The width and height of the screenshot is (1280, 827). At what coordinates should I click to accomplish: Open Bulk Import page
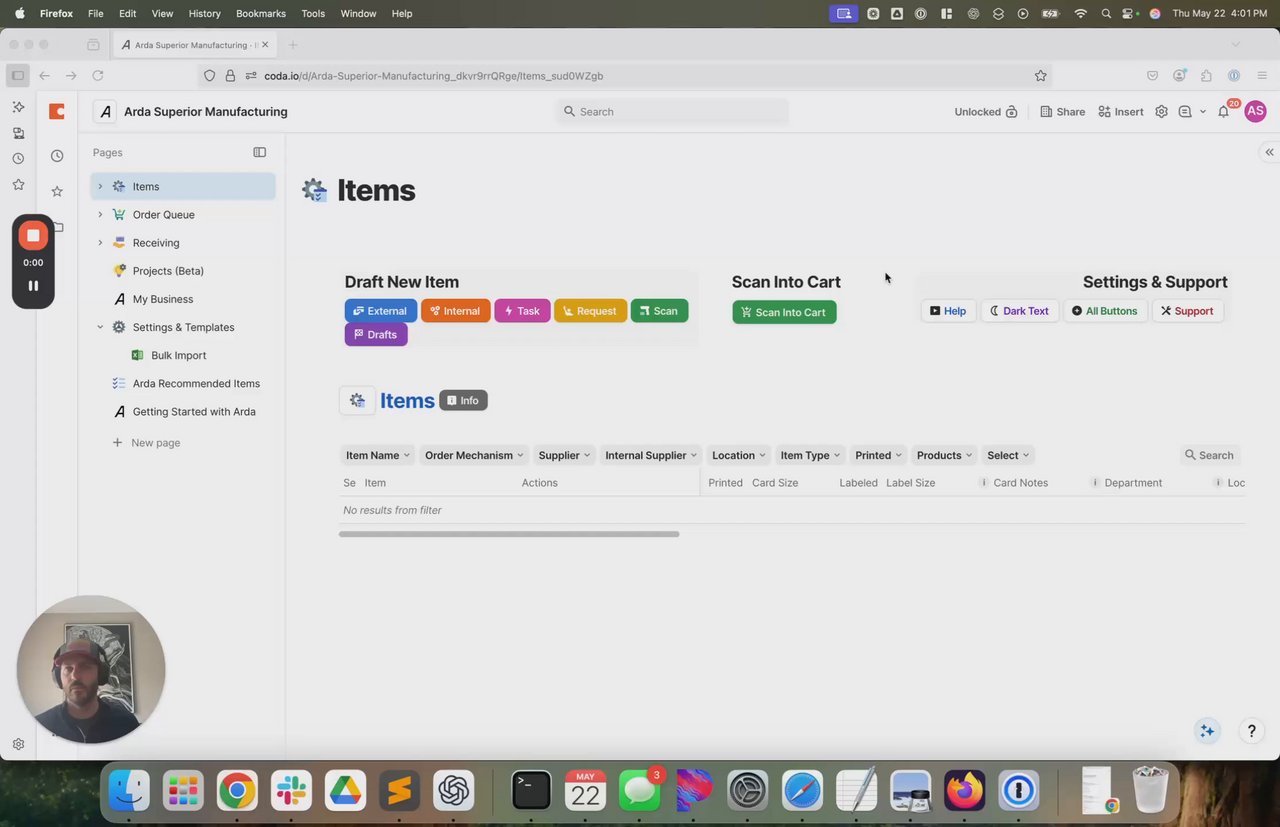pos(179,355)
